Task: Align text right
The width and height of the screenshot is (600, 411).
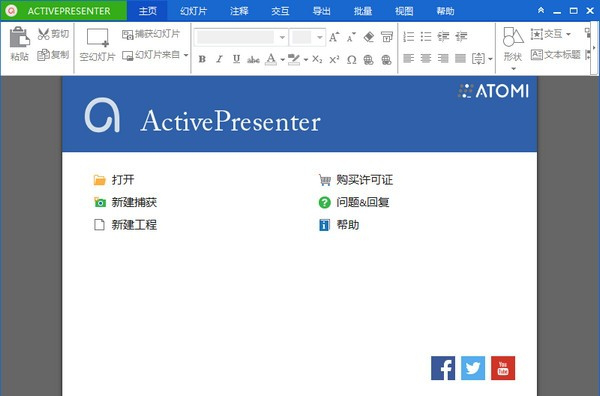Action: [443, 58]
